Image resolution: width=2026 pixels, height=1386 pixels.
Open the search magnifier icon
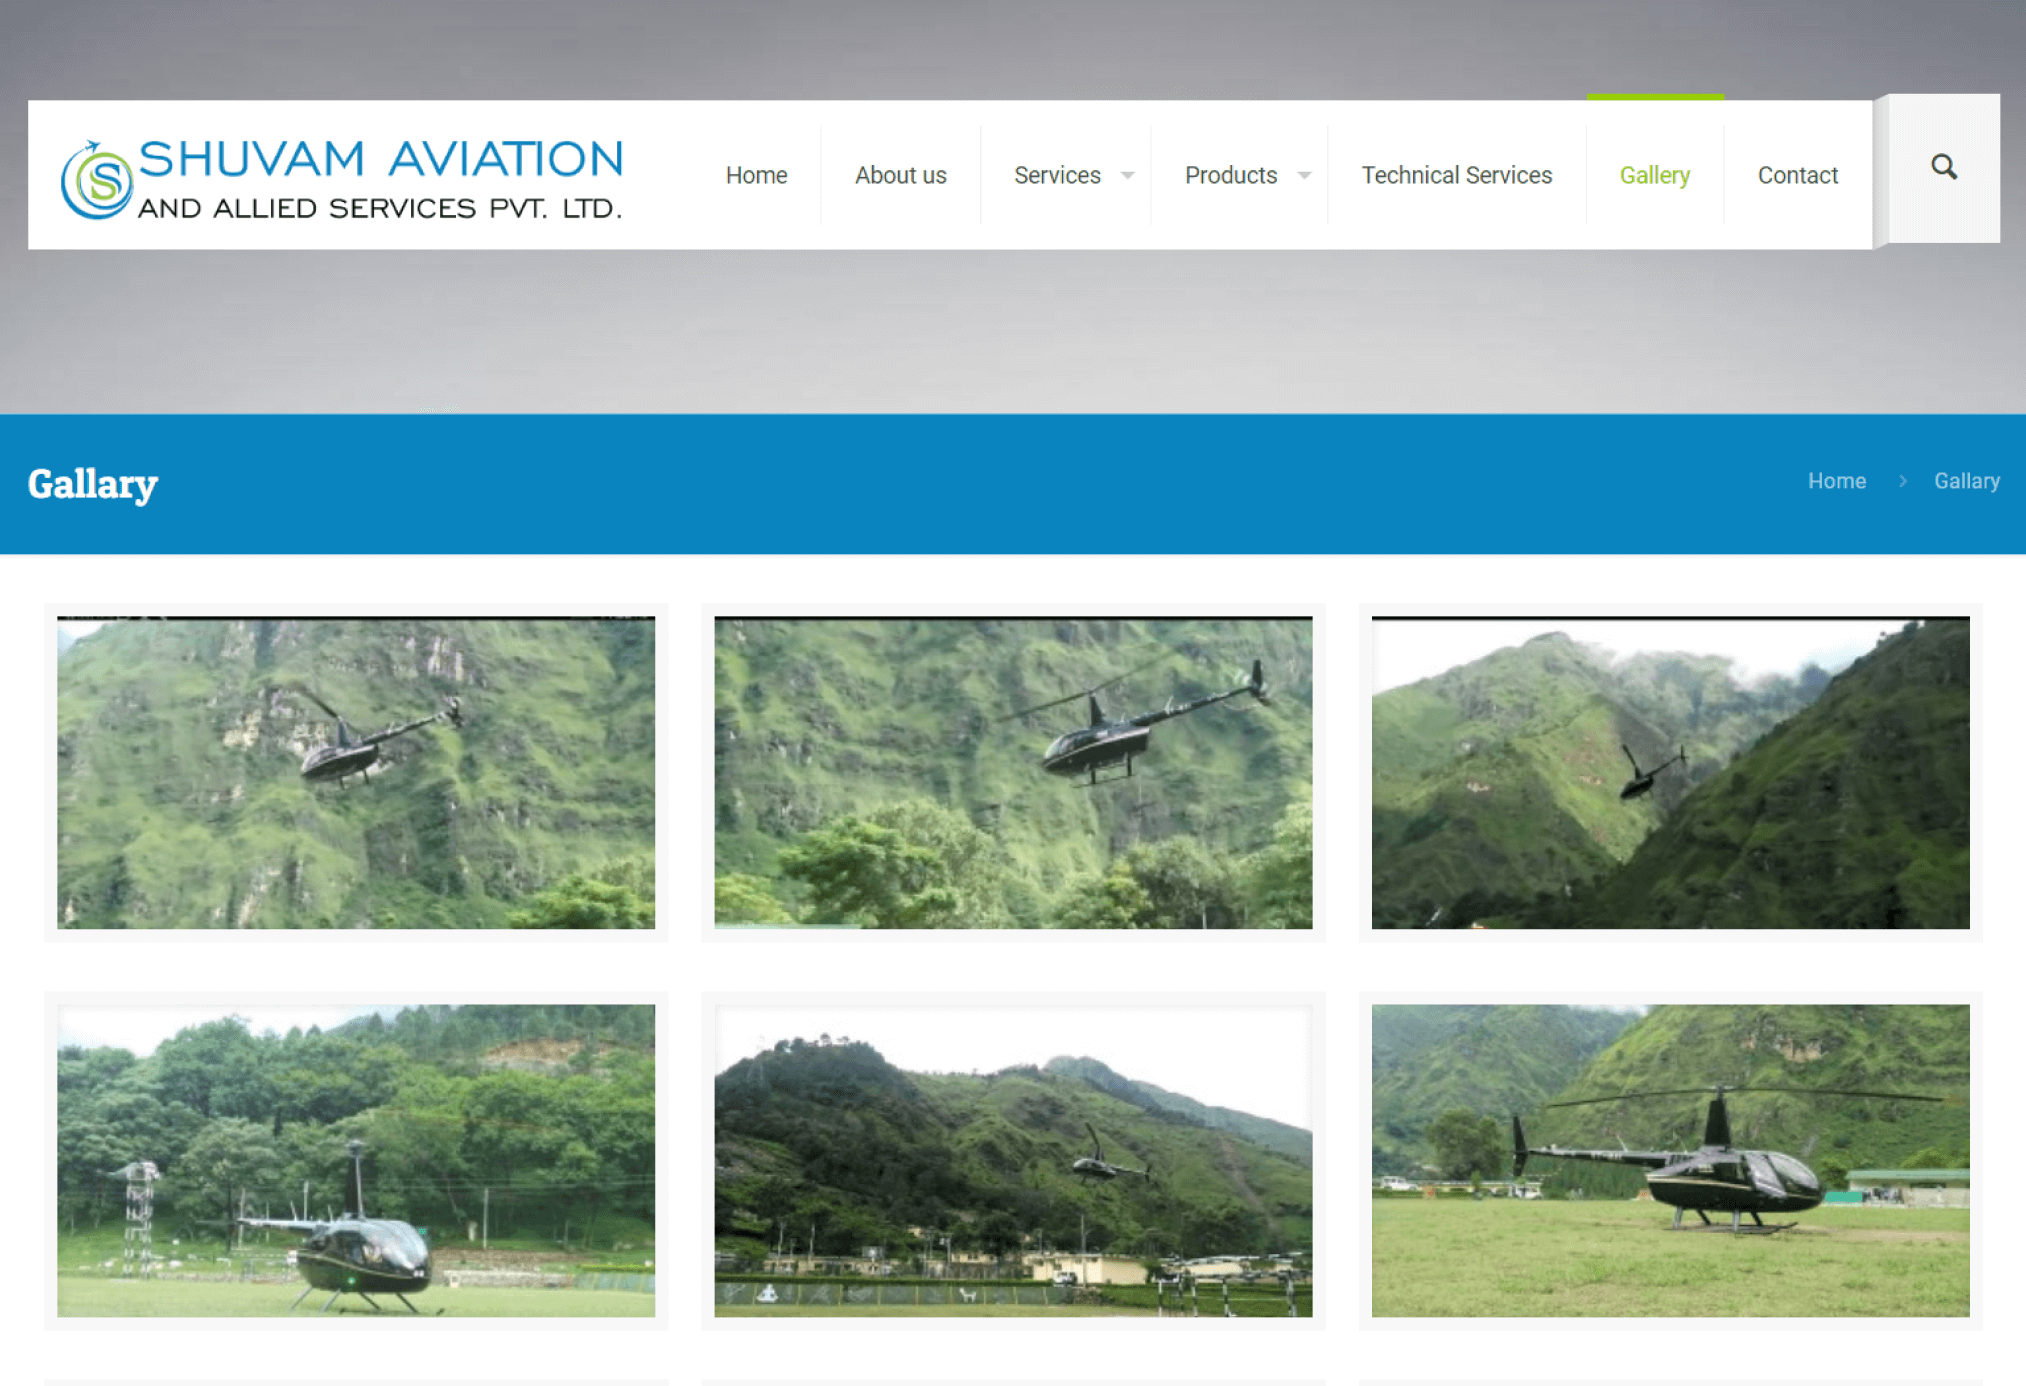pyautogui.click(x=1943, y=167)
